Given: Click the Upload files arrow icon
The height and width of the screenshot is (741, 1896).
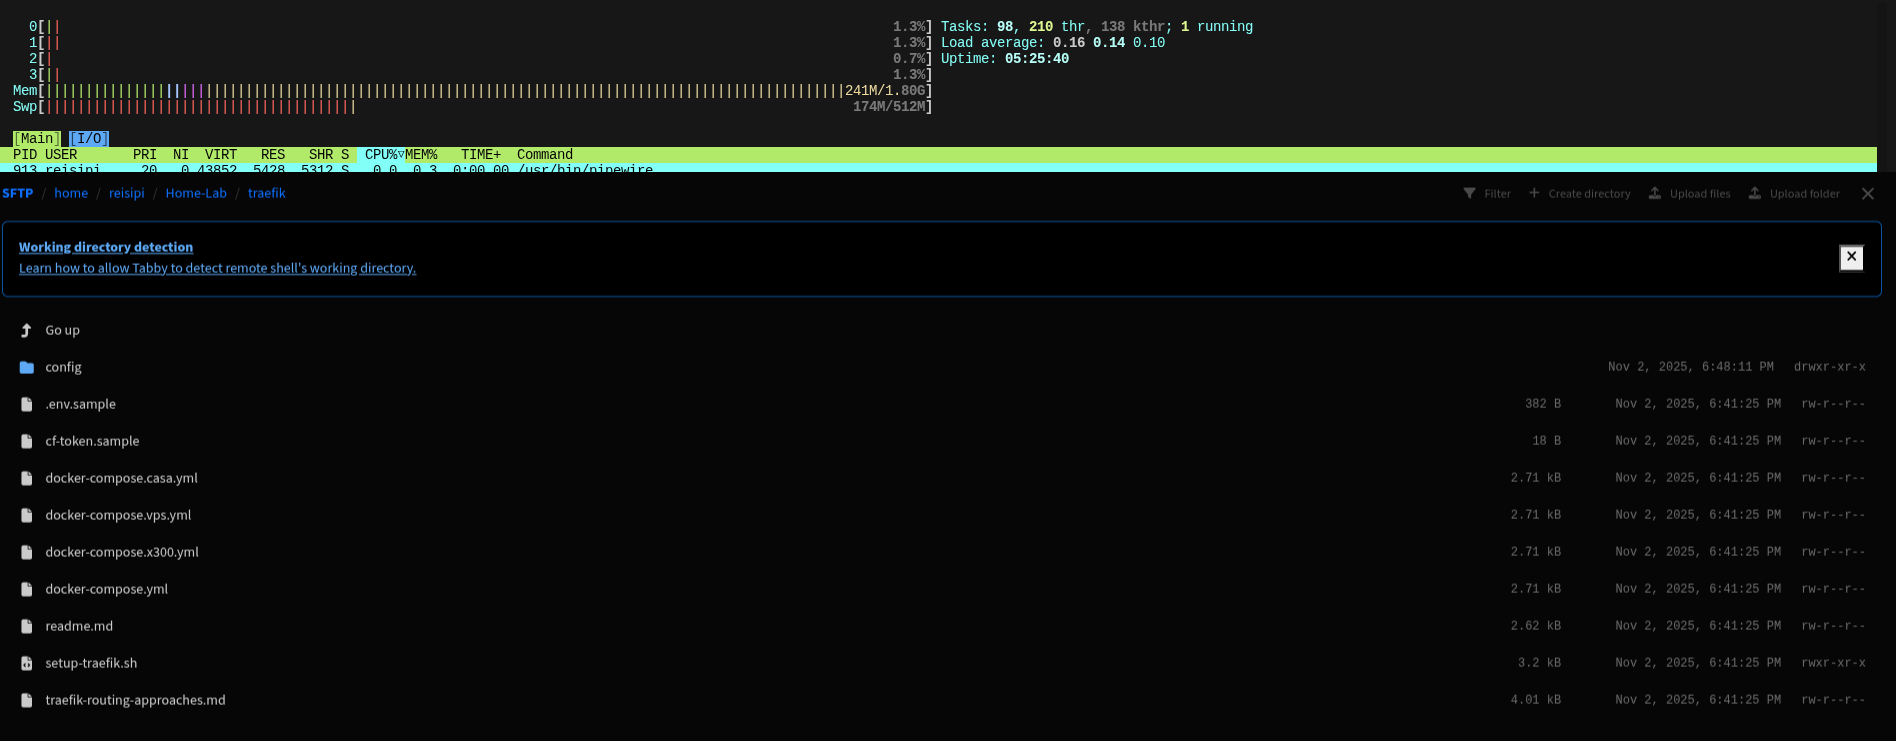Looking at the screenshot, I should pos(1655,193).
